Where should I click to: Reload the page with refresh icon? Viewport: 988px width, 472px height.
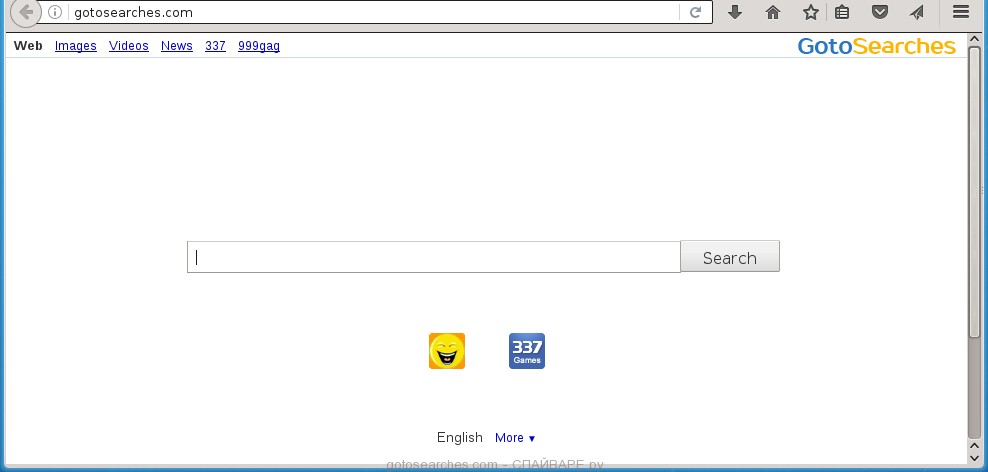tap(695, 13)
